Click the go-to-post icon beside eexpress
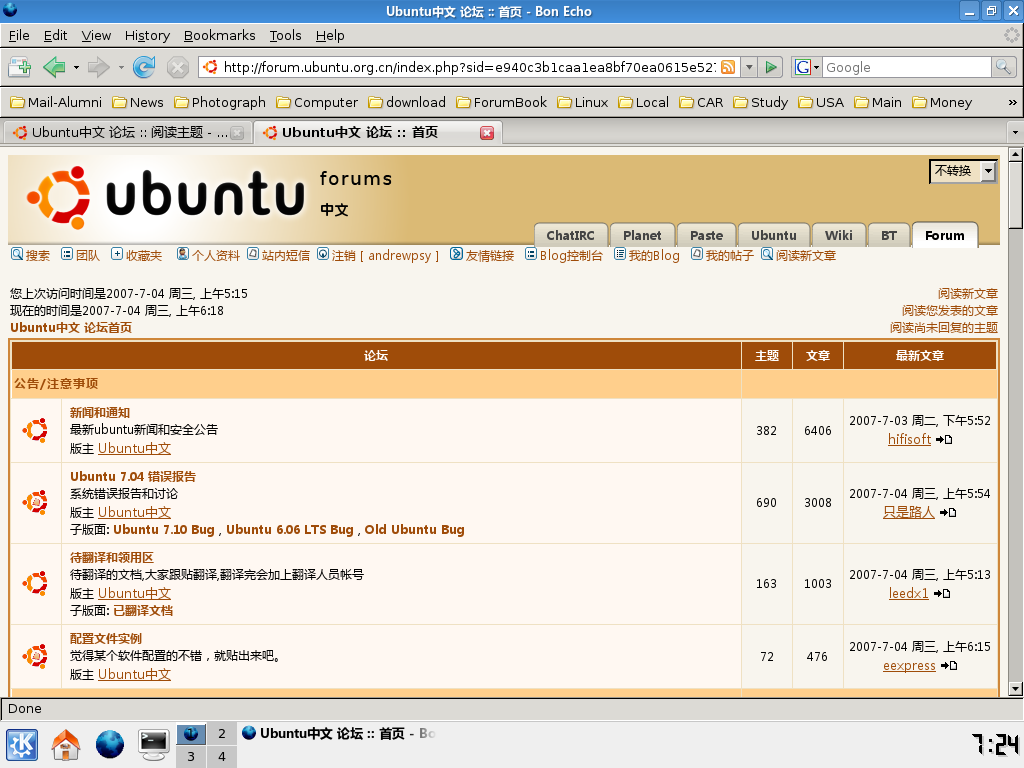Image resolution: width=1024 pixels, height=768 pixels. [949, 665]
